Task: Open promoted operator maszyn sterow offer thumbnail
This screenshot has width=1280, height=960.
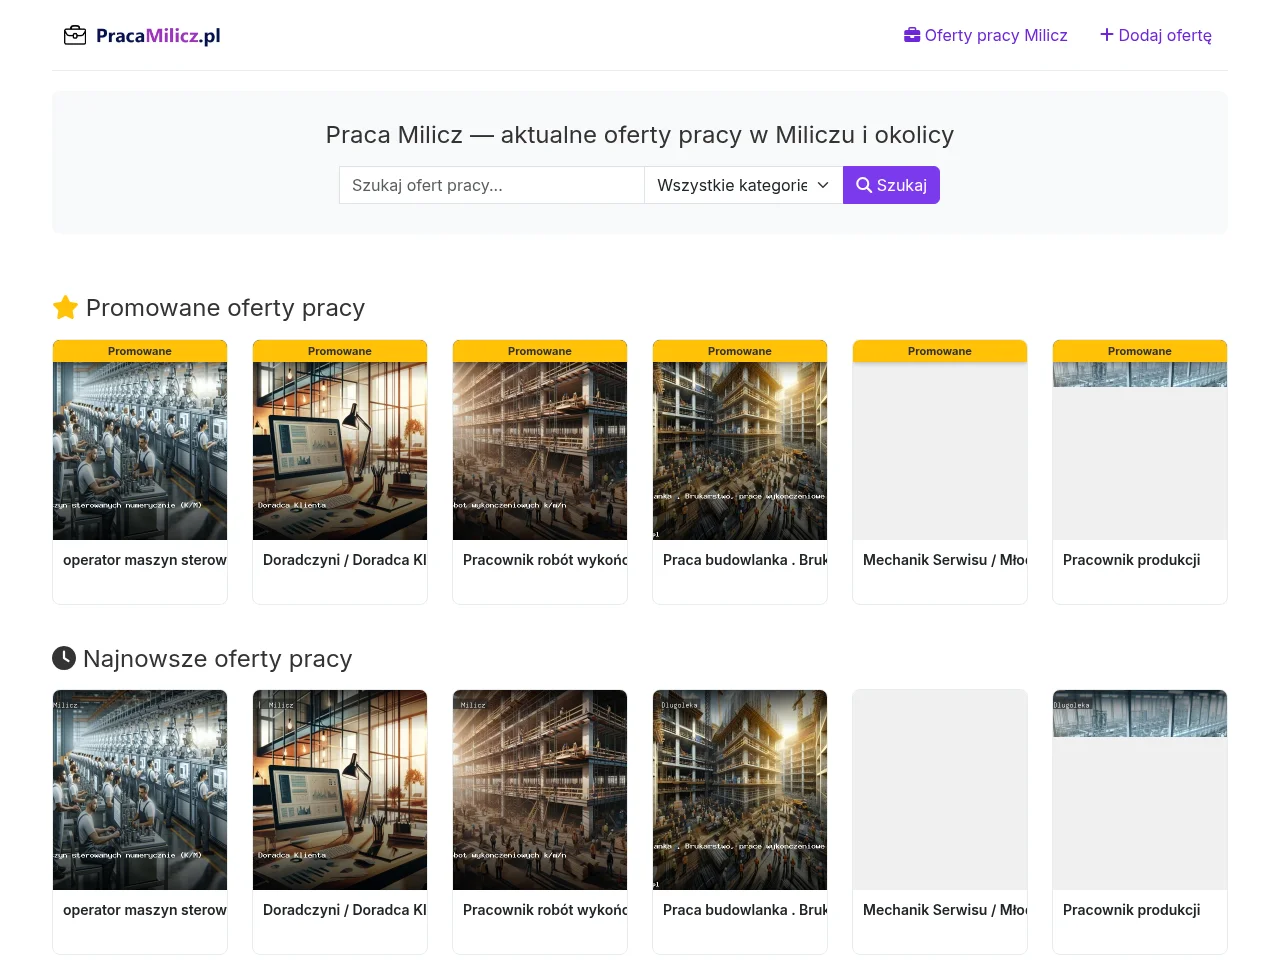Action: pos(140,451)
